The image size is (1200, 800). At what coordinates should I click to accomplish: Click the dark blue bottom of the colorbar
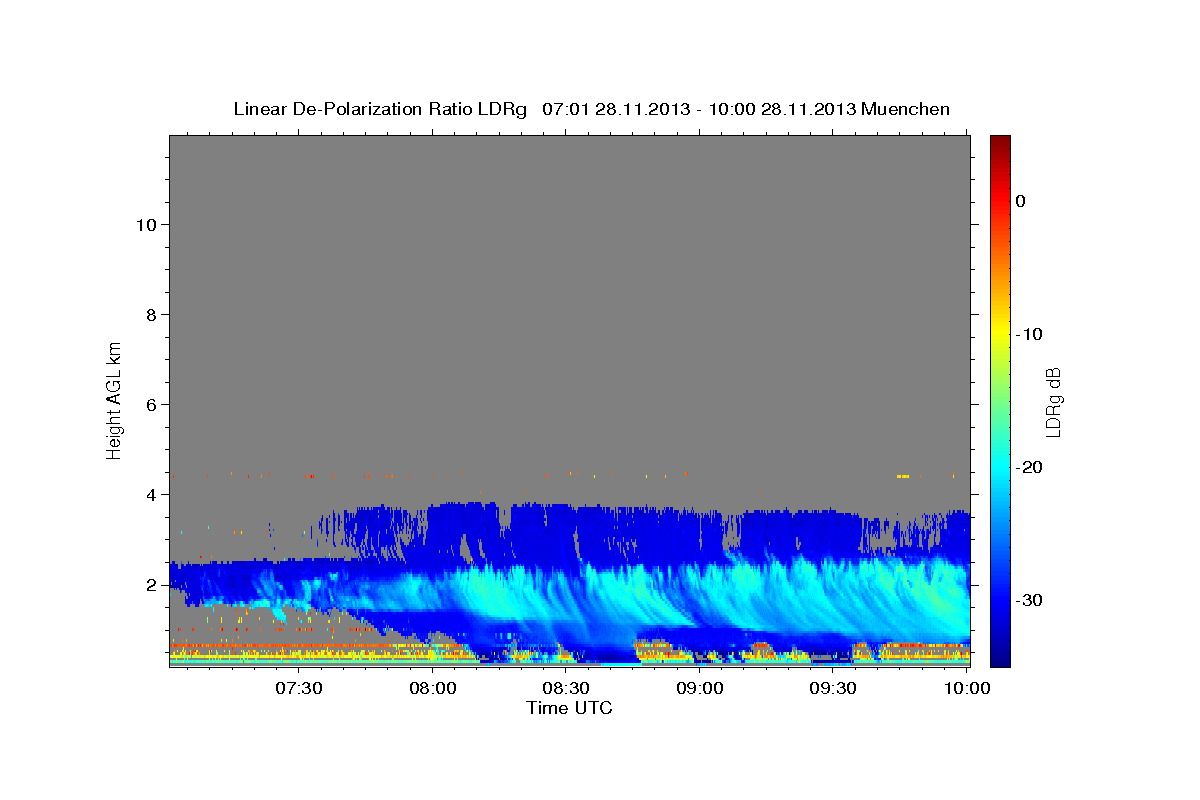pos(1000,655)
